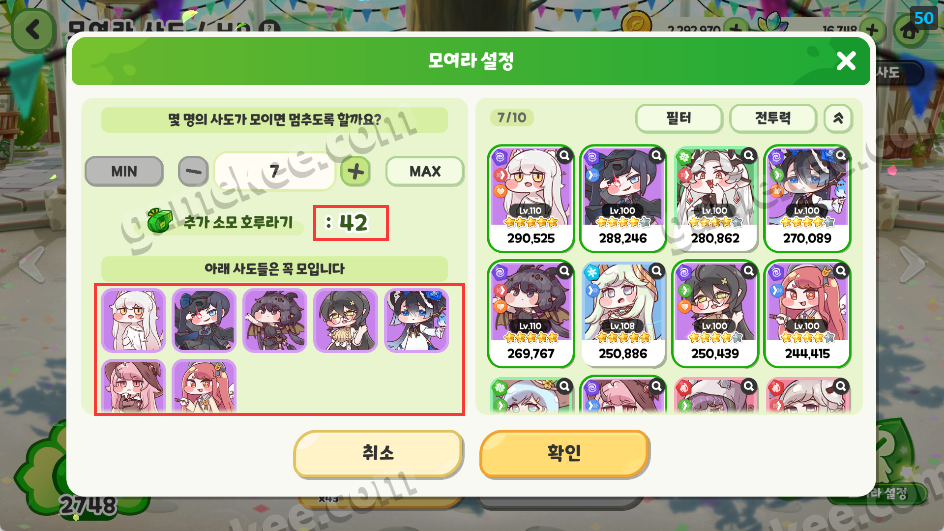
Task: Toggle selection of the 250,886 Lv.108 character
Action: click(623, 314)
